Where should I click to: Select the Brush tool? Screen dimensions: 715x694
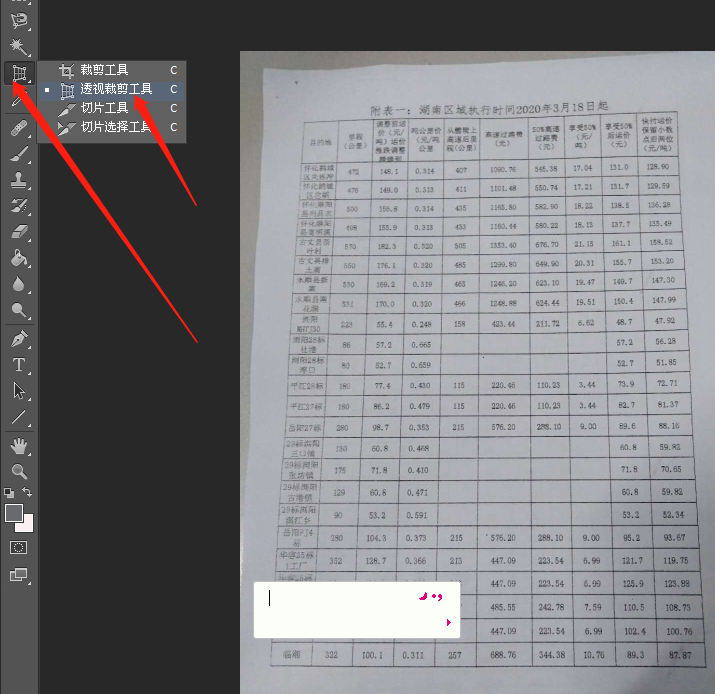click(x=19, y=154)
